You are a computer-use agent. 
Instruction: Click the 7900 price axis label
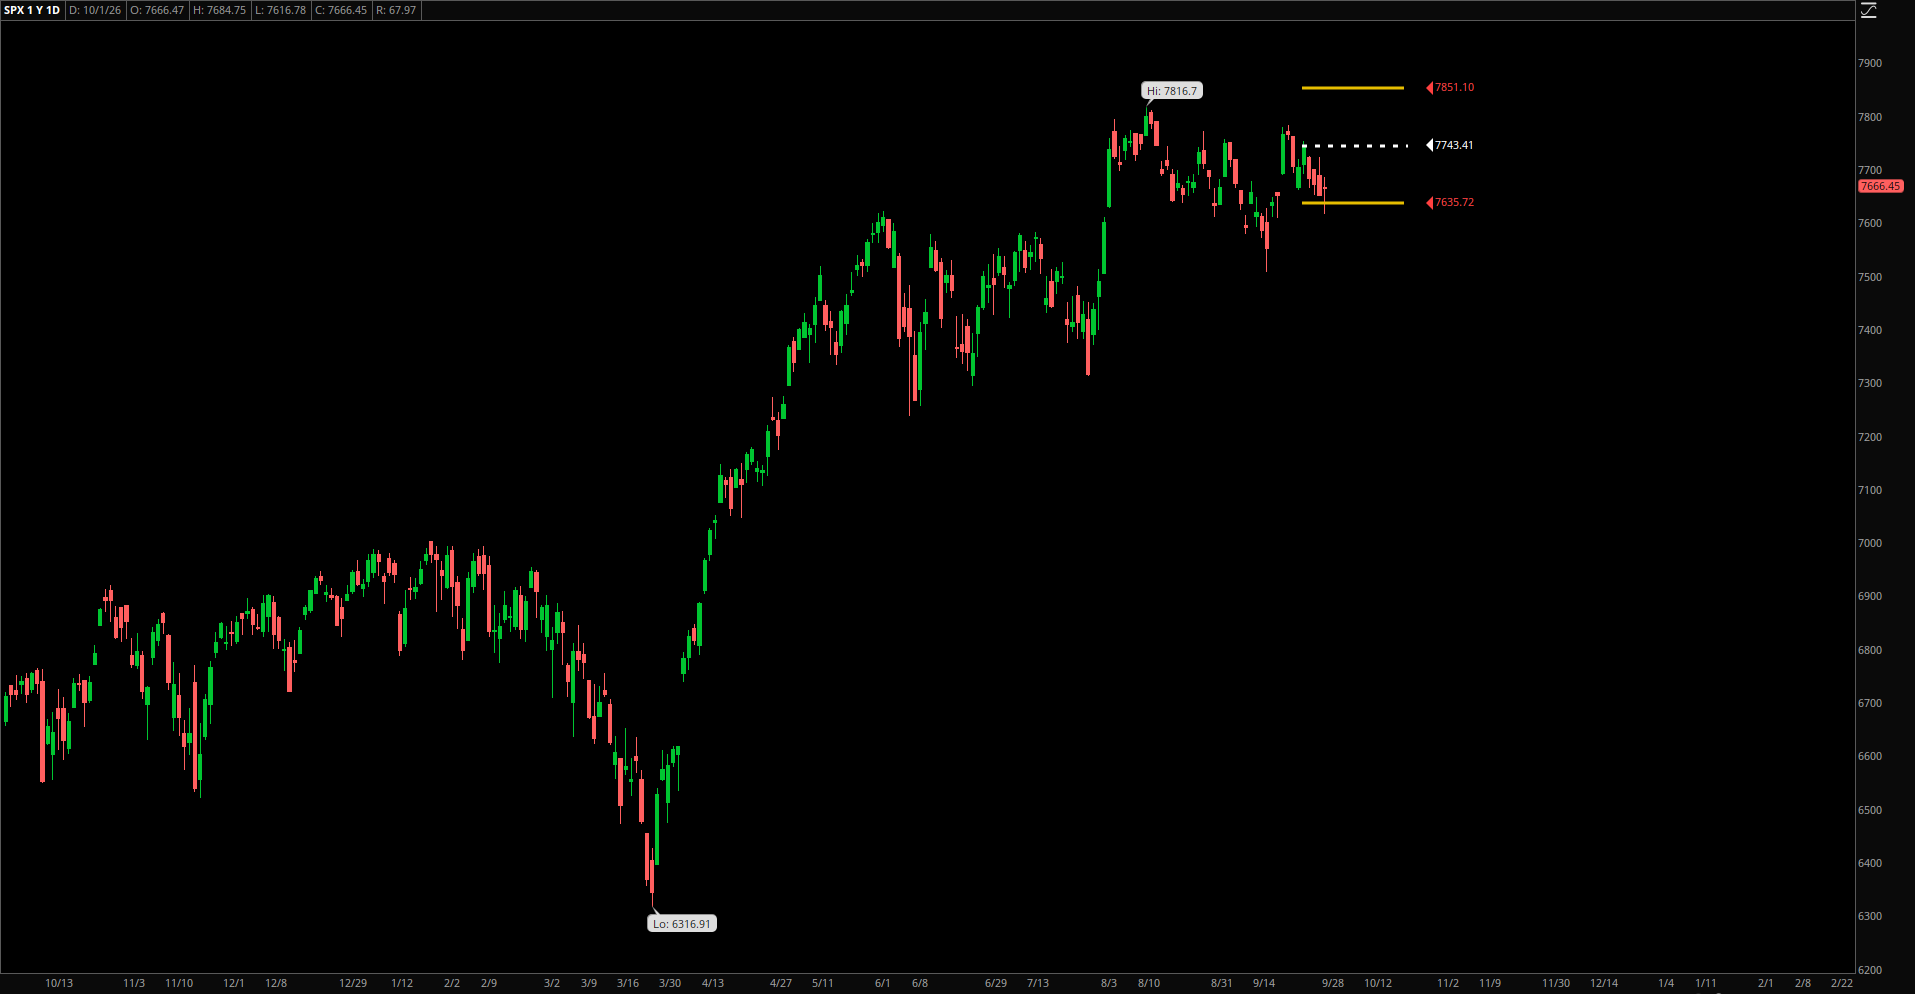tap(1869, 63)
